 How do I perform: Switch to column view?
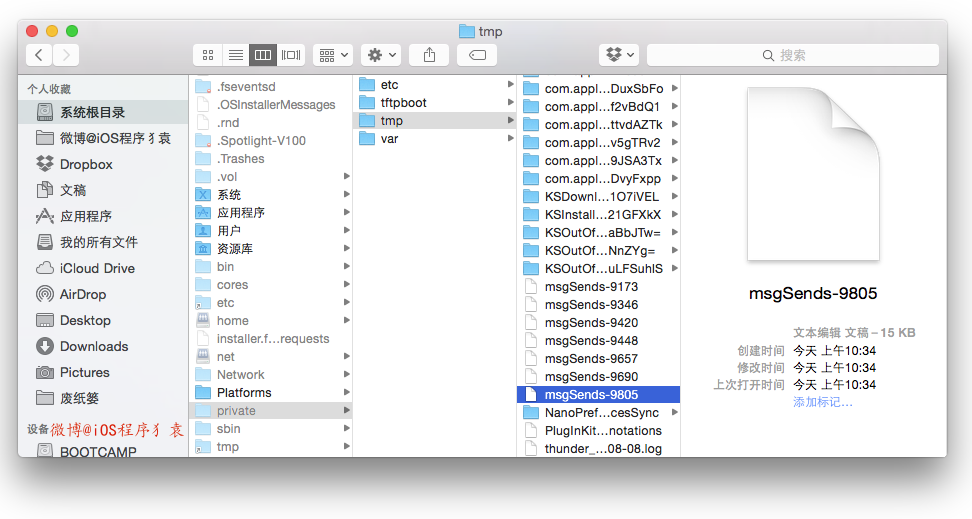[263, 55]
